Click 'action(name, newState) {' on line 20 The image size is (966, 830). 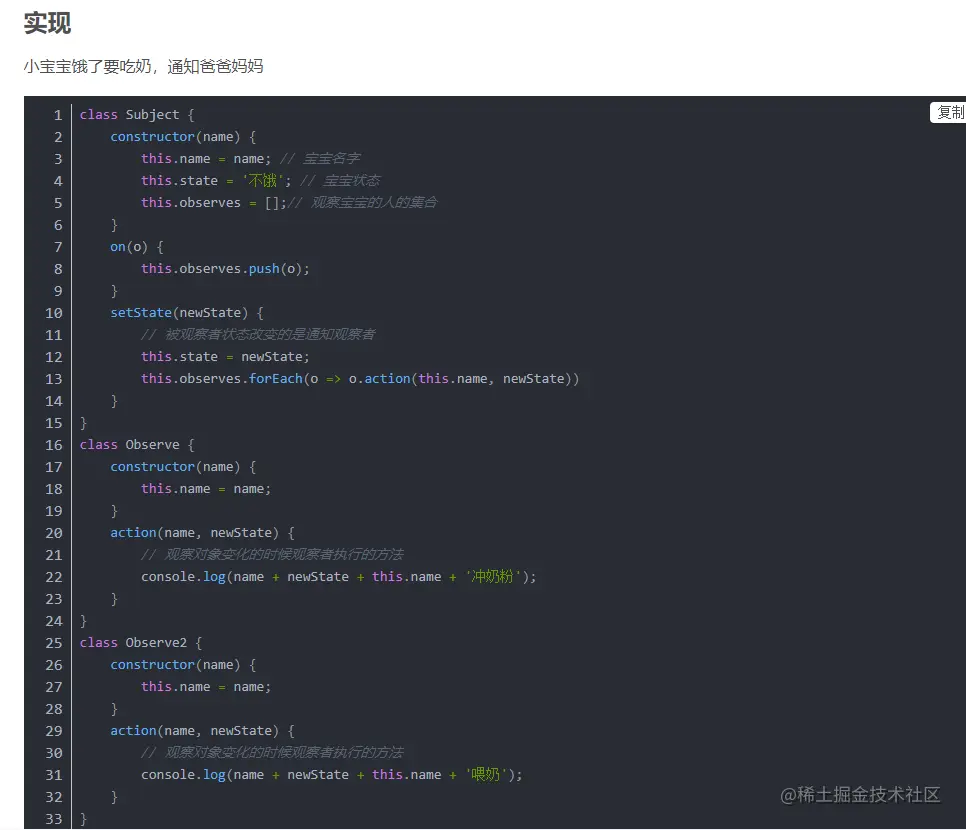coord(202,533)
